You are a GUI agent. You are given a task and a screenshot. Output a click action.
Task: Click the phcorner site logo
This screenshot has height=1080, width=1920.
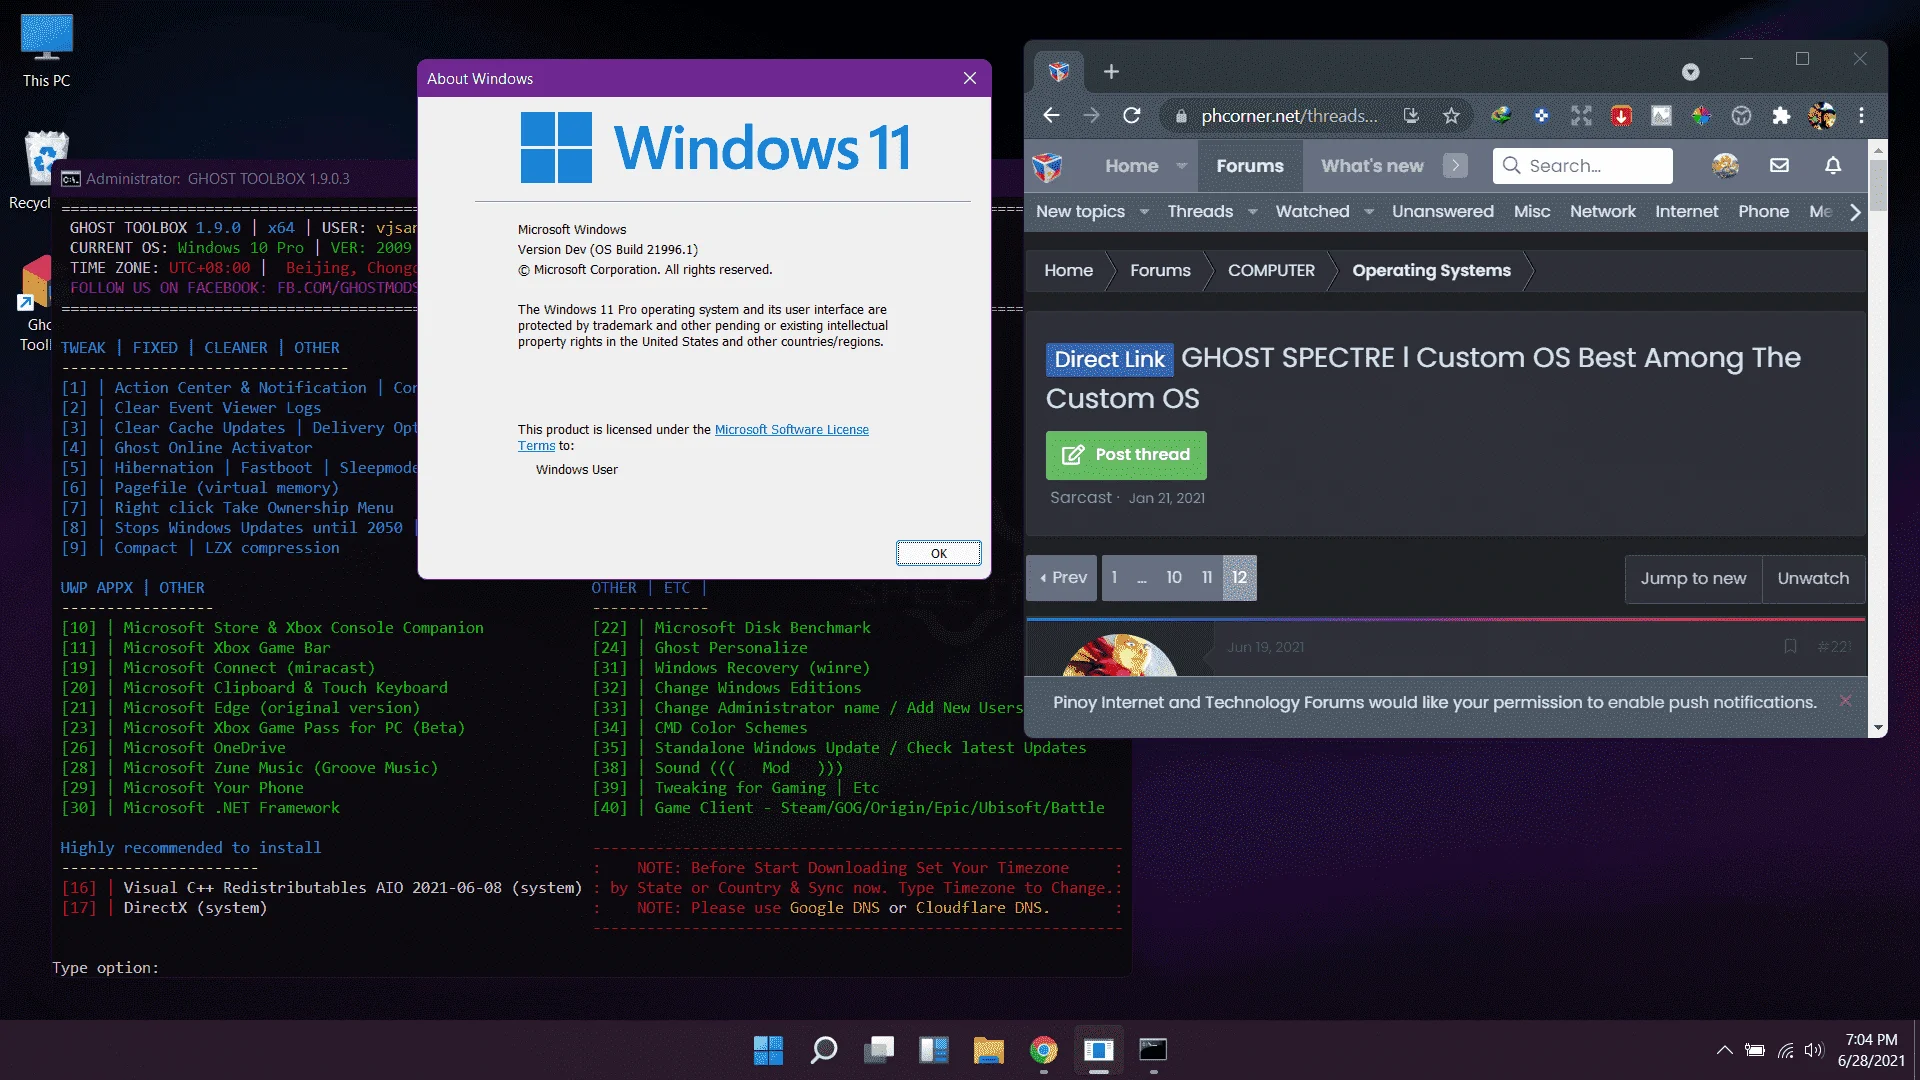(x=1047, y=166)
